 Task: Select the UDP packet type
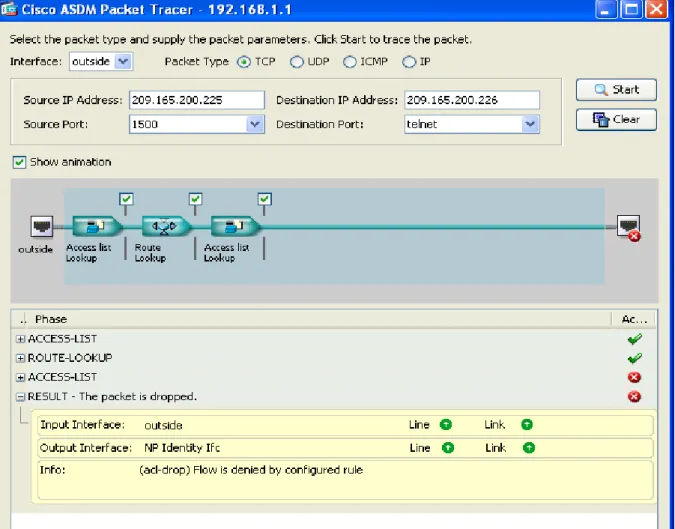(296, 62)
